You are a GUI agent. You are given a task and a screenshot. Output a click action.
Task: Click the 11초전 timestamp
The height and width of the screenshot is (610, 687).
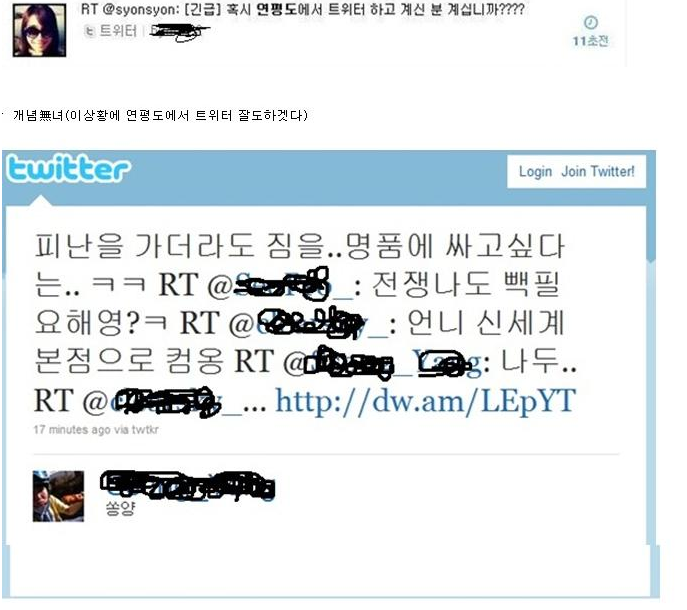pos(591,41)
